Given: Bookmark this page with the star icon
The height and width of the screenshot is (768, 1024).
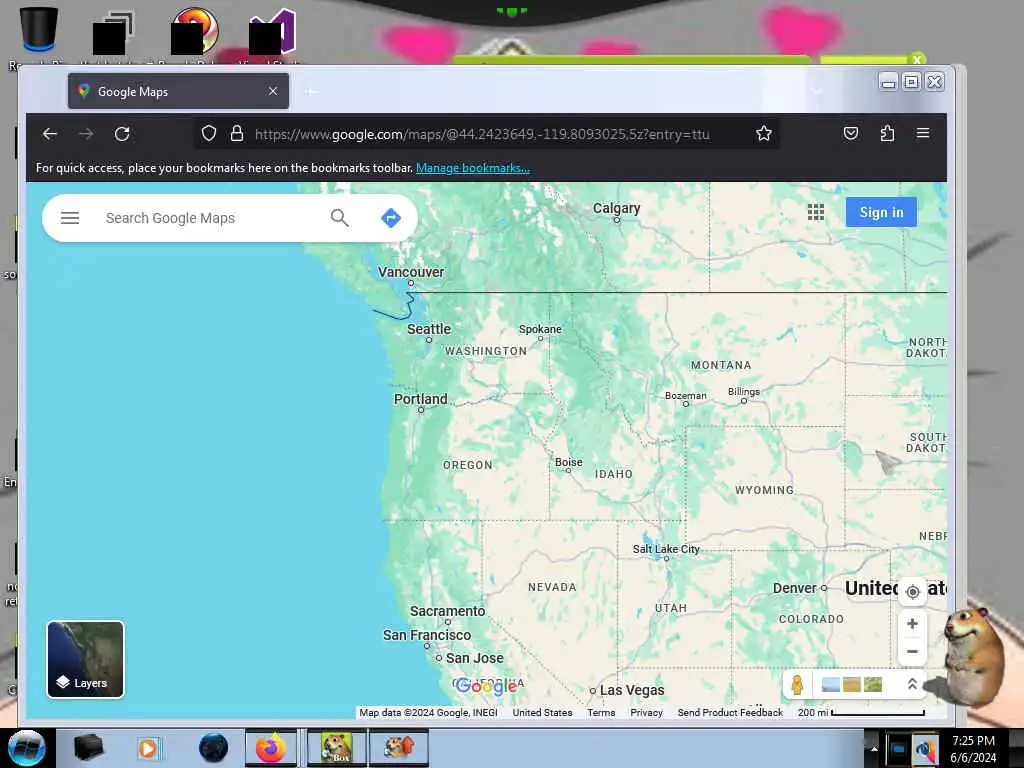Looking at the screenshot, I should [x=763, y=134].
